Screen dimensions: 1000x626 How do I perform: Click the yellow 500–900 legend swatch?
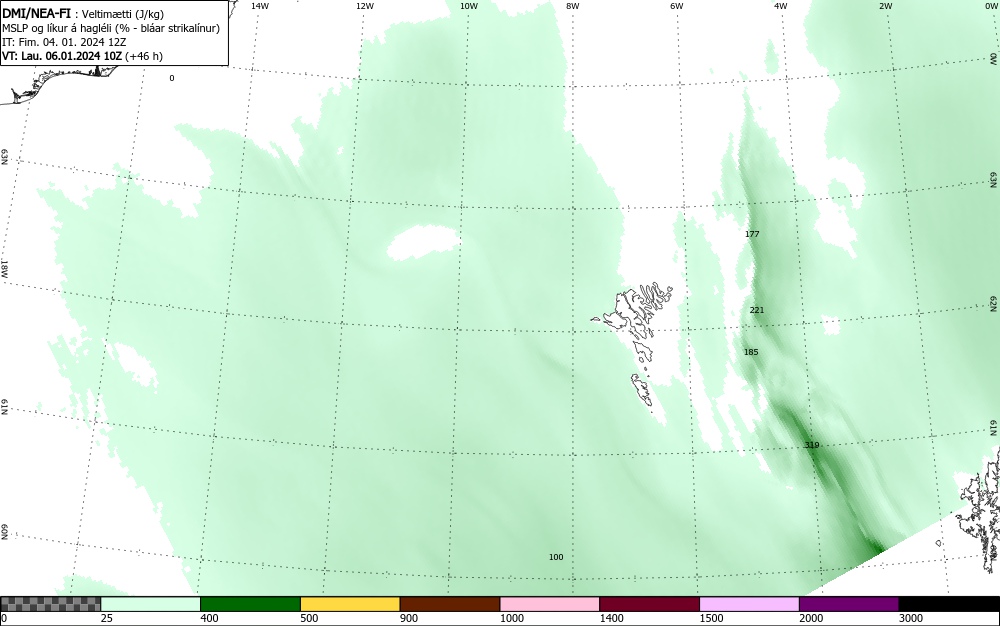click(350, 604)
